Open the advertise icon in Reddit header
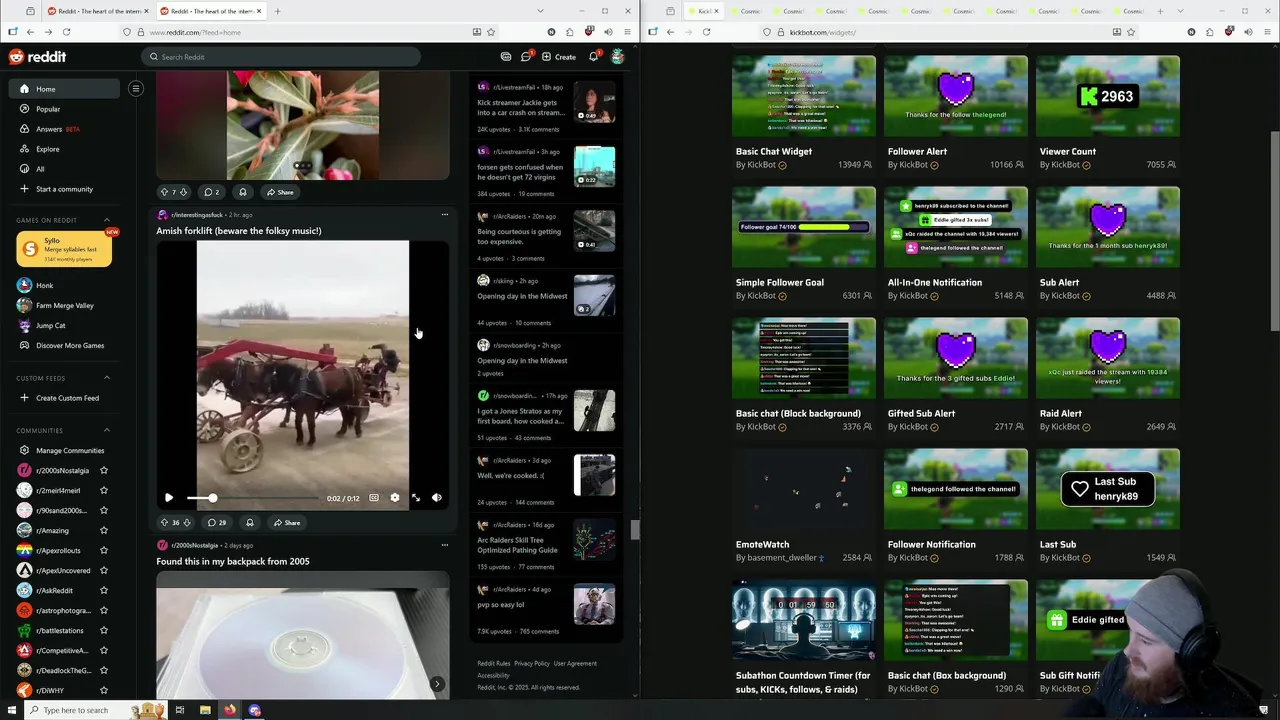The height and width of the screenshot is (720, 1280). pyautogui.click(x=506, y=57)
